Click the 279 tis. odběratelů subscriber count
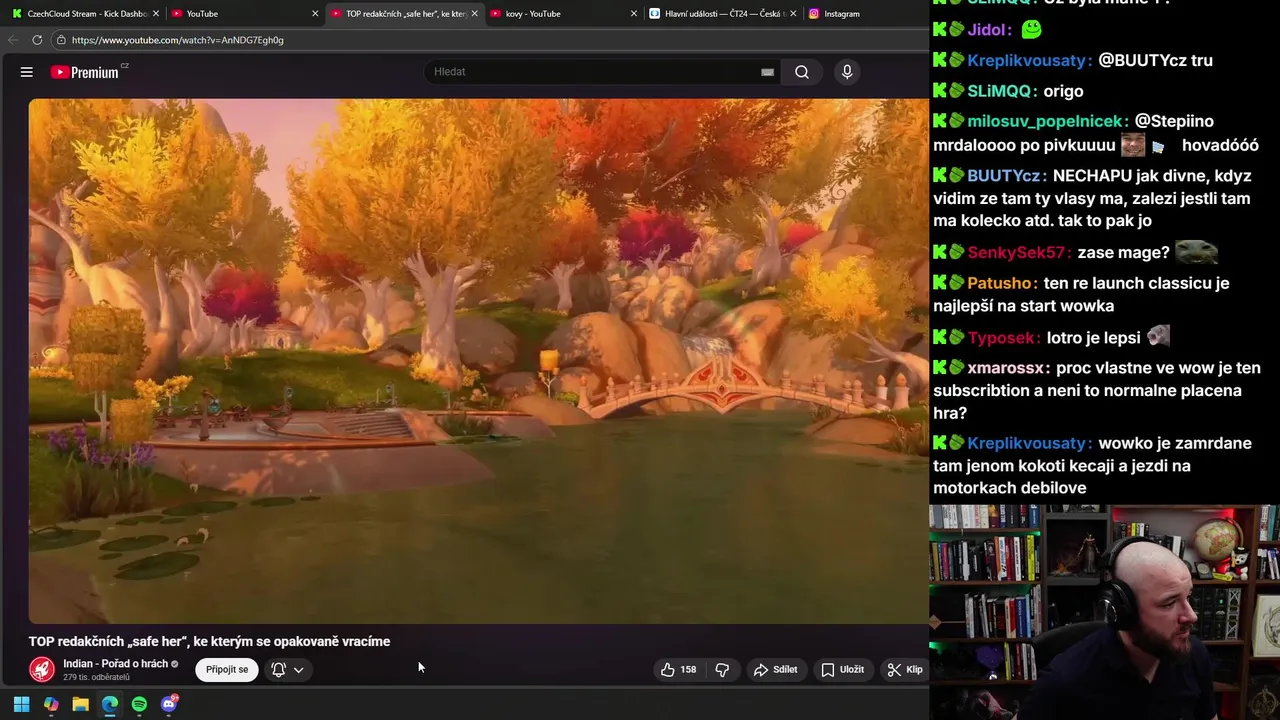Viewport: 1280px width, 720px height. coord(96,678)
